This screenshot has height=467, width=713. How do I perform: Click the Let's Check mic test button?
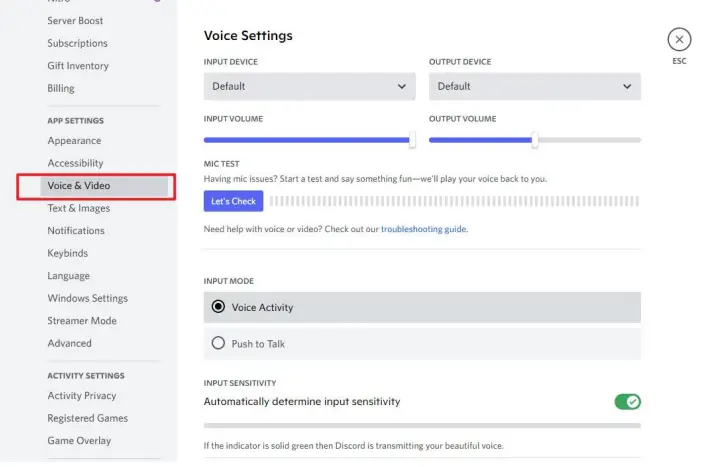[x=233, y=201]
